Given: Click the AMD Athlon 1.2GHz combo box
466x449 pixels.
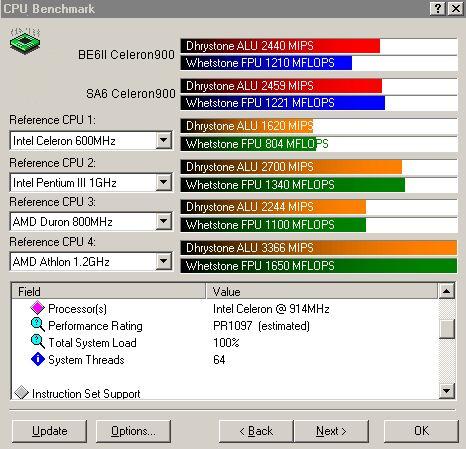Looking at the screenshot, I should coord(91,261).
